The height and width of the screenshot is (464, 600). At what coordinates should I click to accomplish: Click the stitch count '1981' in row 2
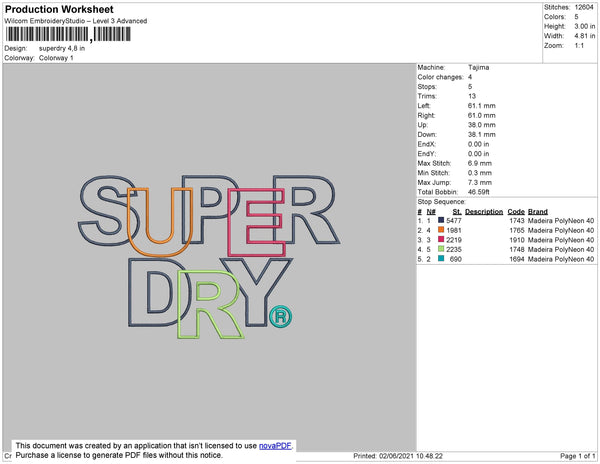click(x=454, y=230)
